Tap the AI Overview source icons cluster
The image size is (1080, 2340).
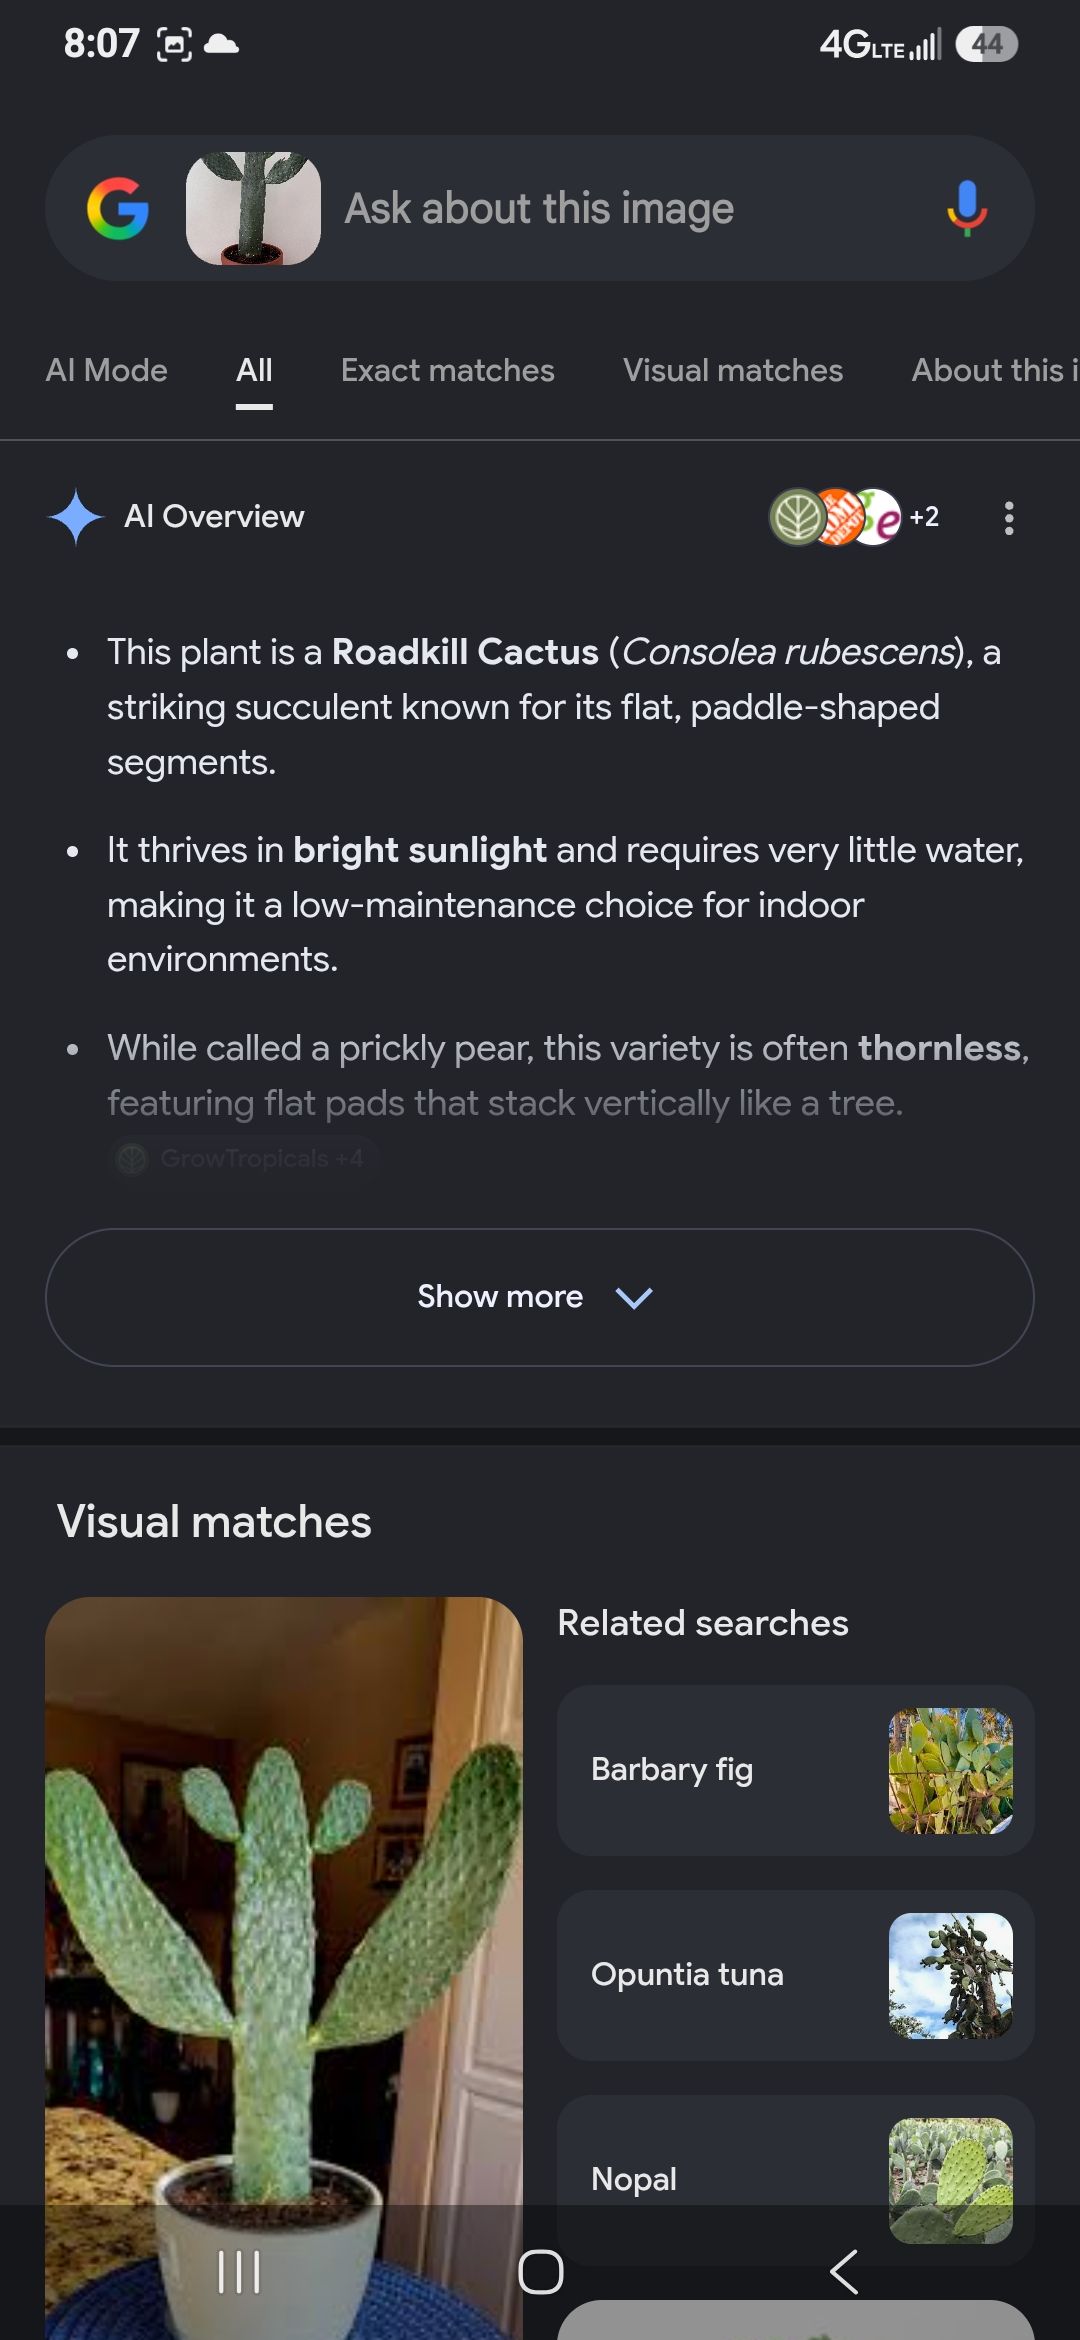click(x=854, y=517)
